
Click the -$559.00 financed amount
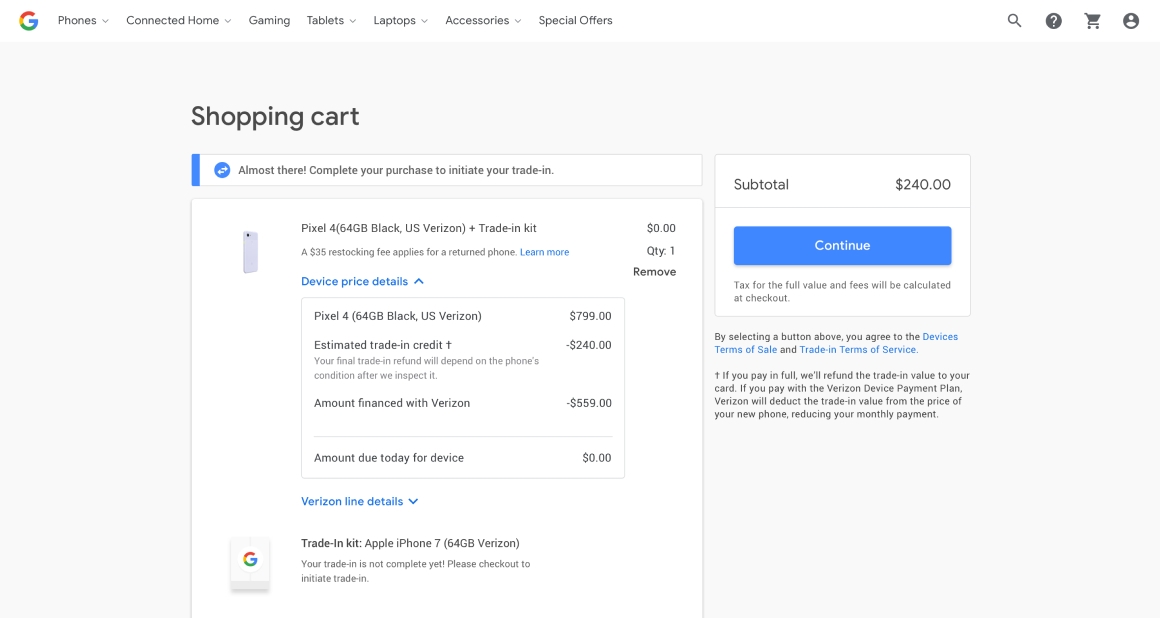[589, 403]
